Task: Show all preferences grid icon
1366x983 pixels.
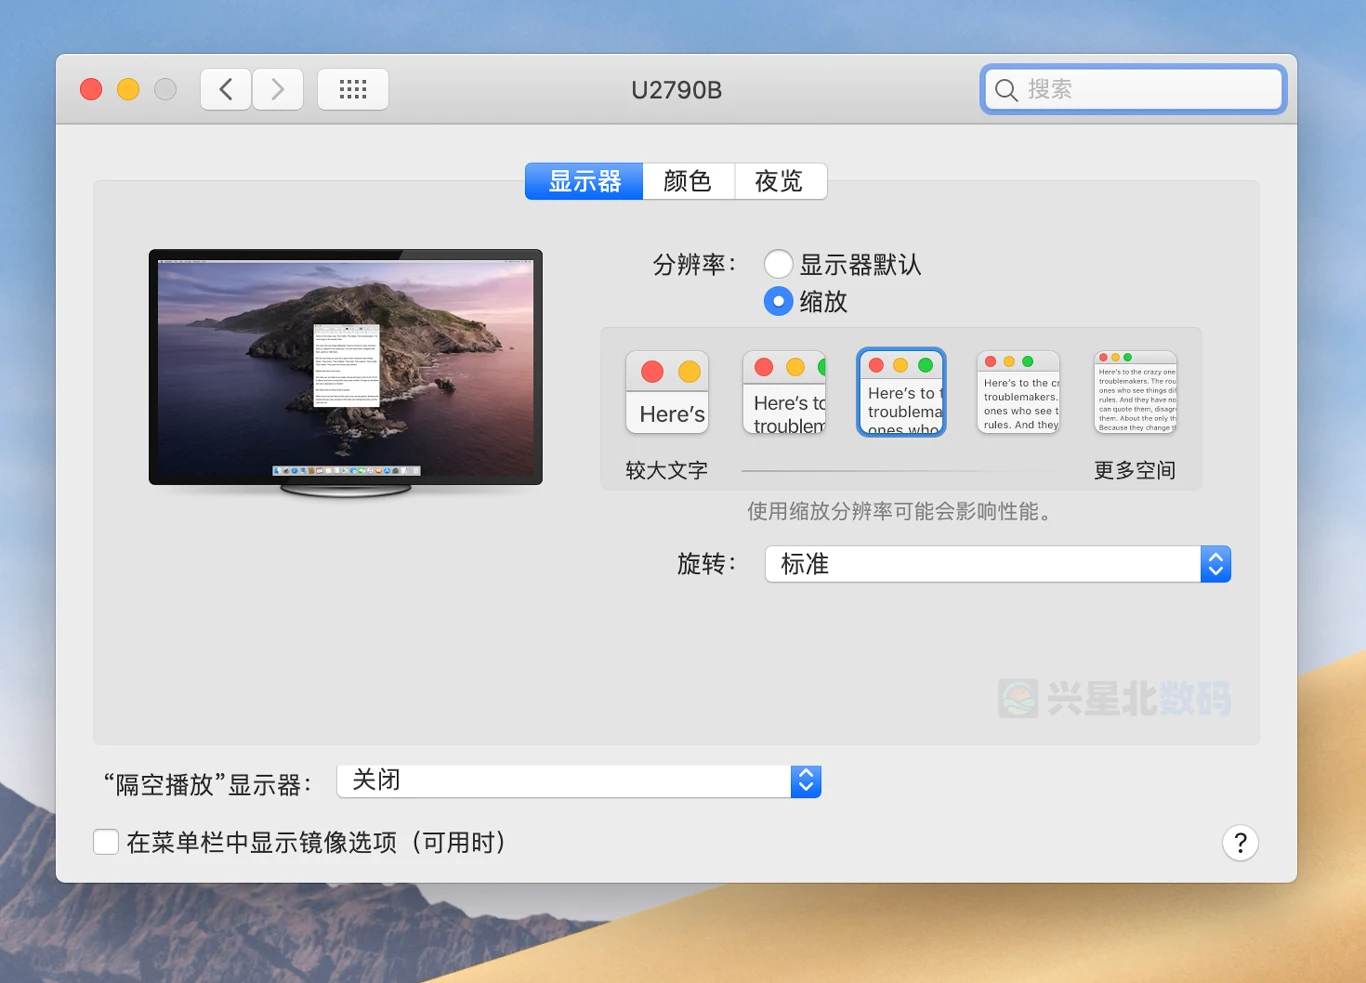Action: (x=353, y=90)
